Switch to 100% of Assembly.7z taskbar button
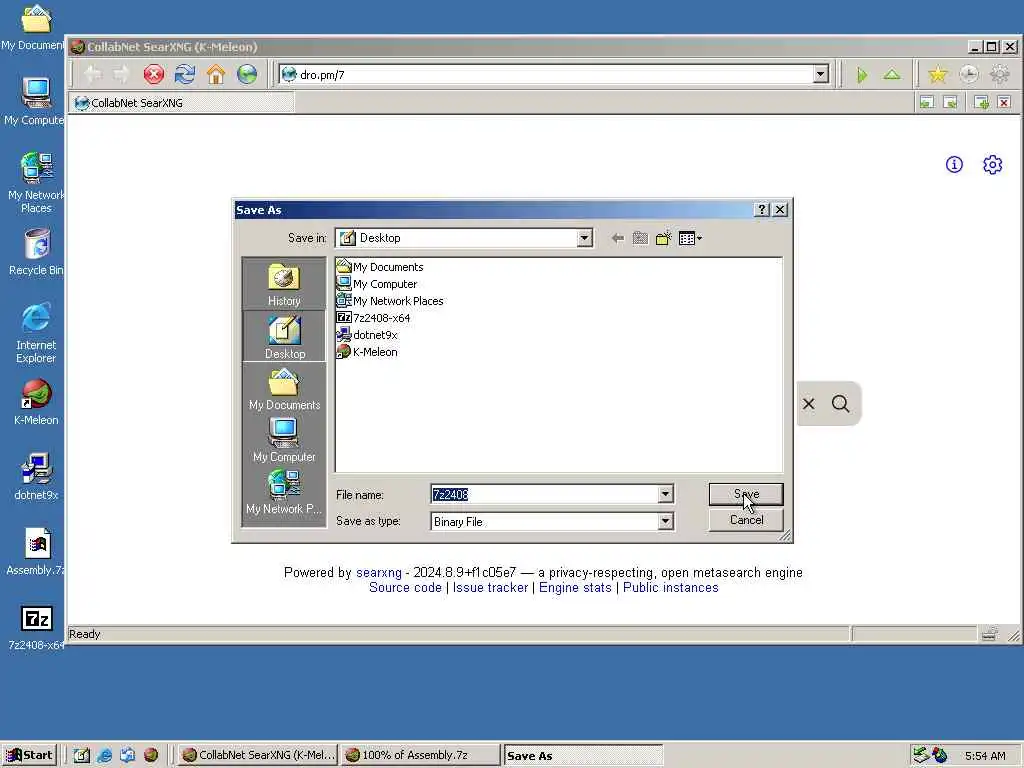This screenshot has width=1024, height=768. pyautogui.click(x=420, y=755)
